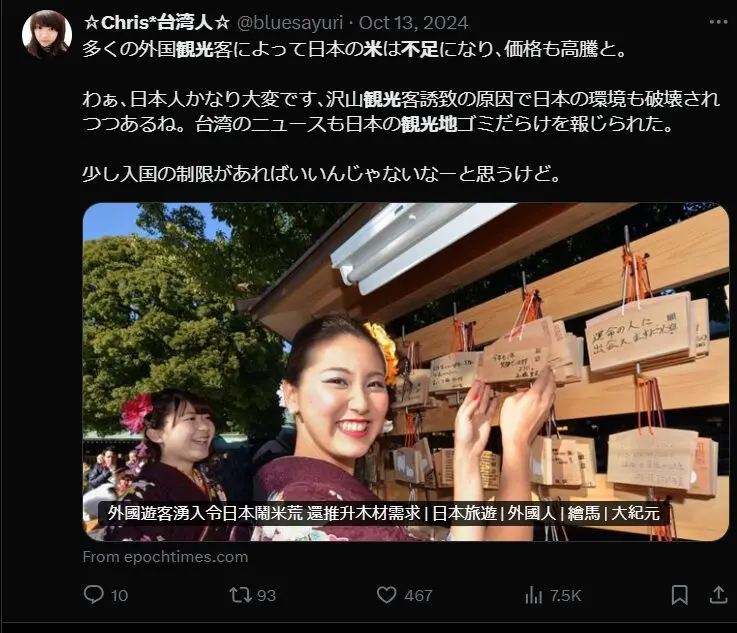Click the 'From epochtimes.com' source link
Viewport: 737px width, 633px height.
click(x=165, y=557)
